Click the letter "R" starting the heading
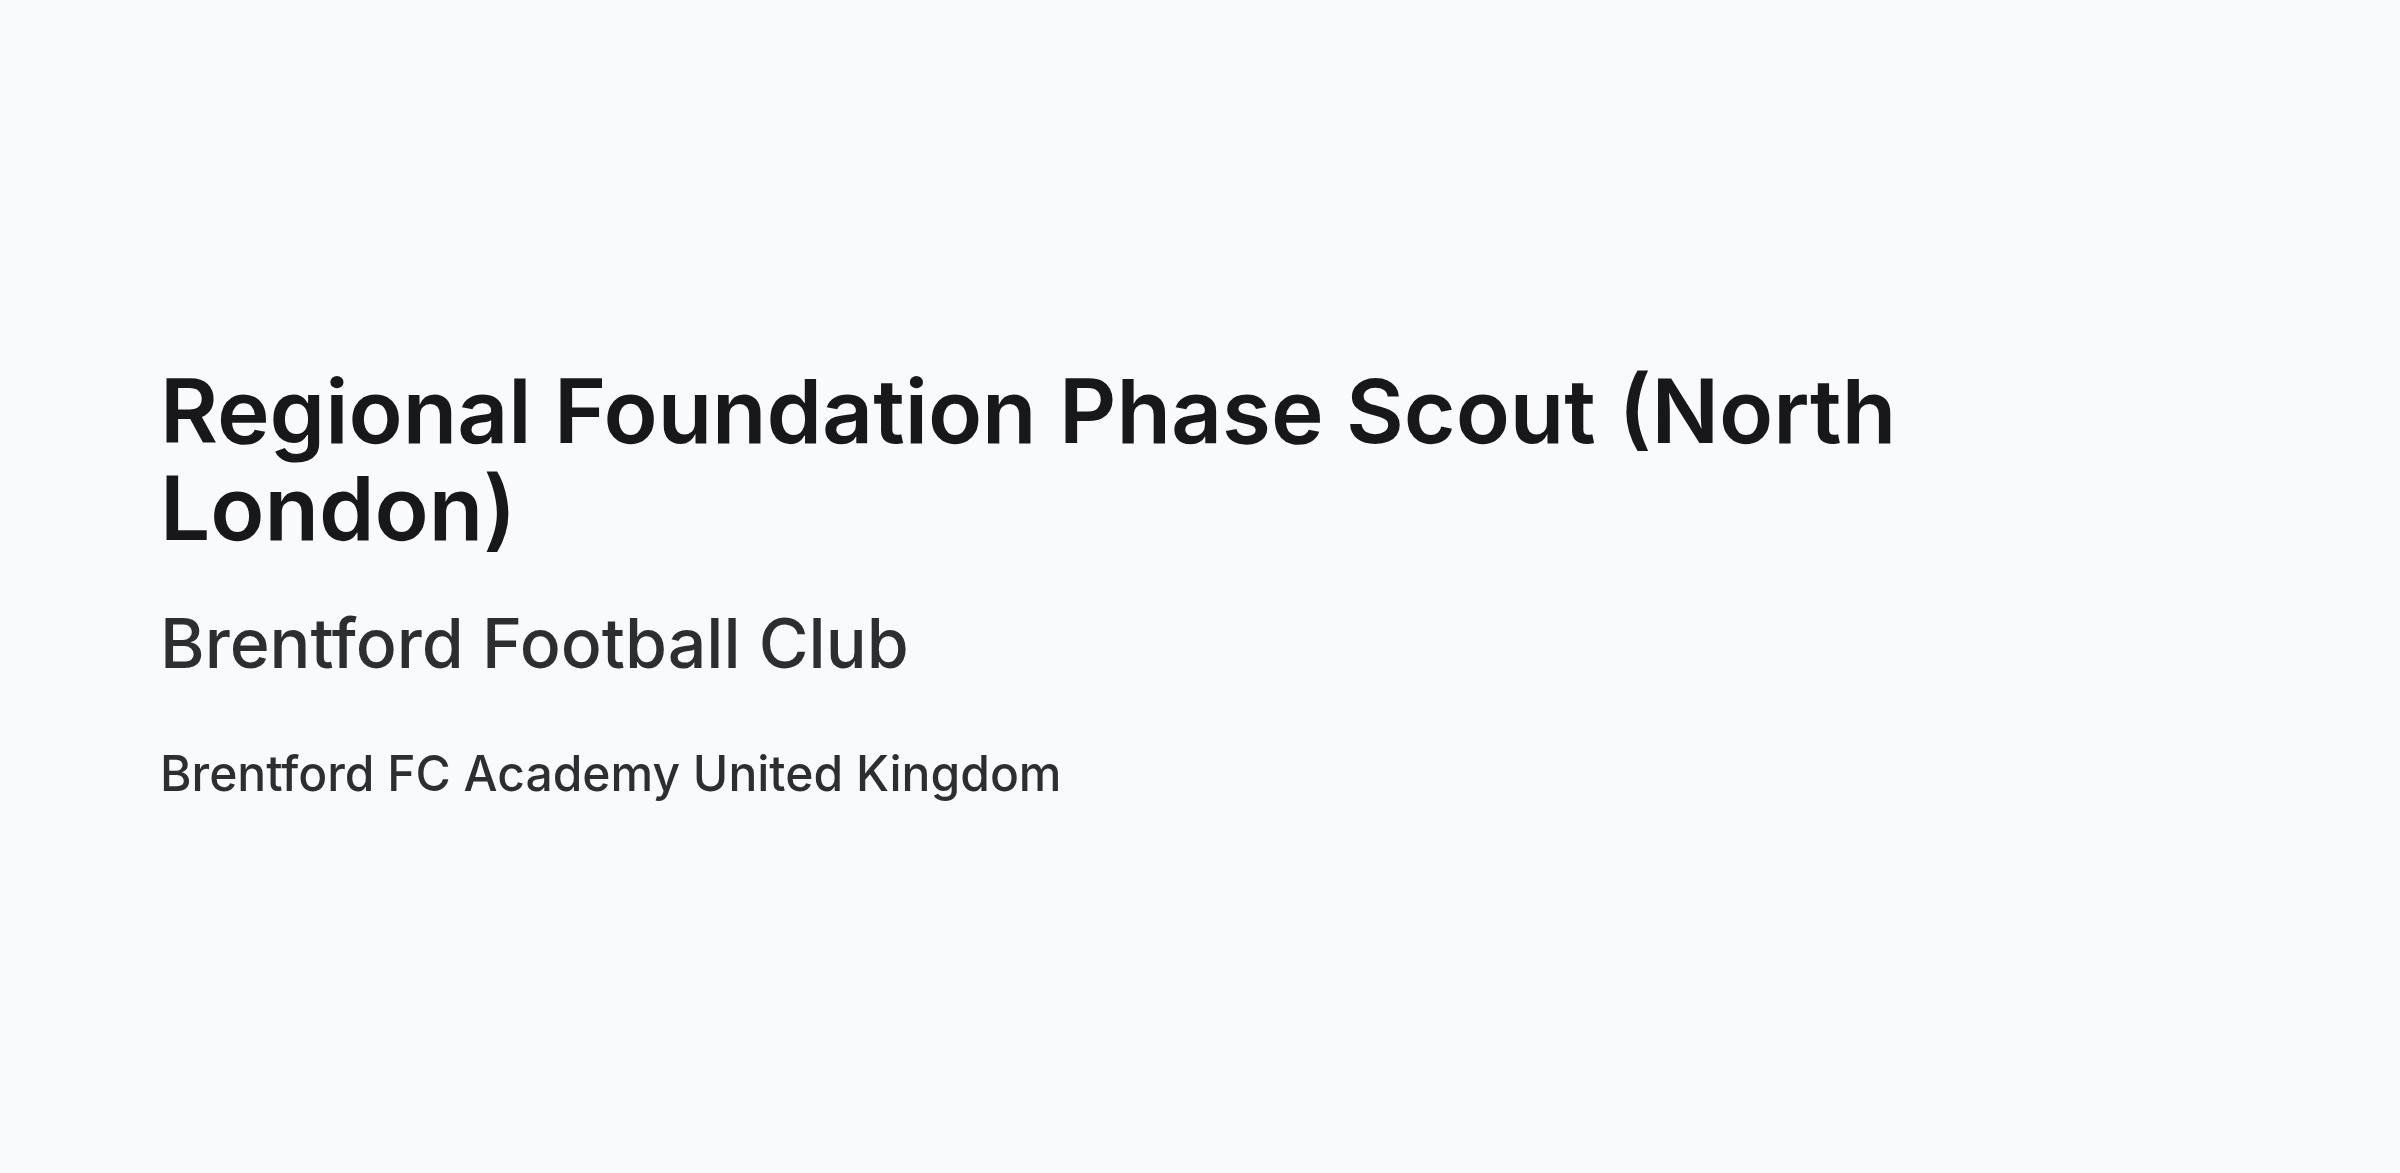Screen dimensions: 2400x1173 tap(188, 412)
